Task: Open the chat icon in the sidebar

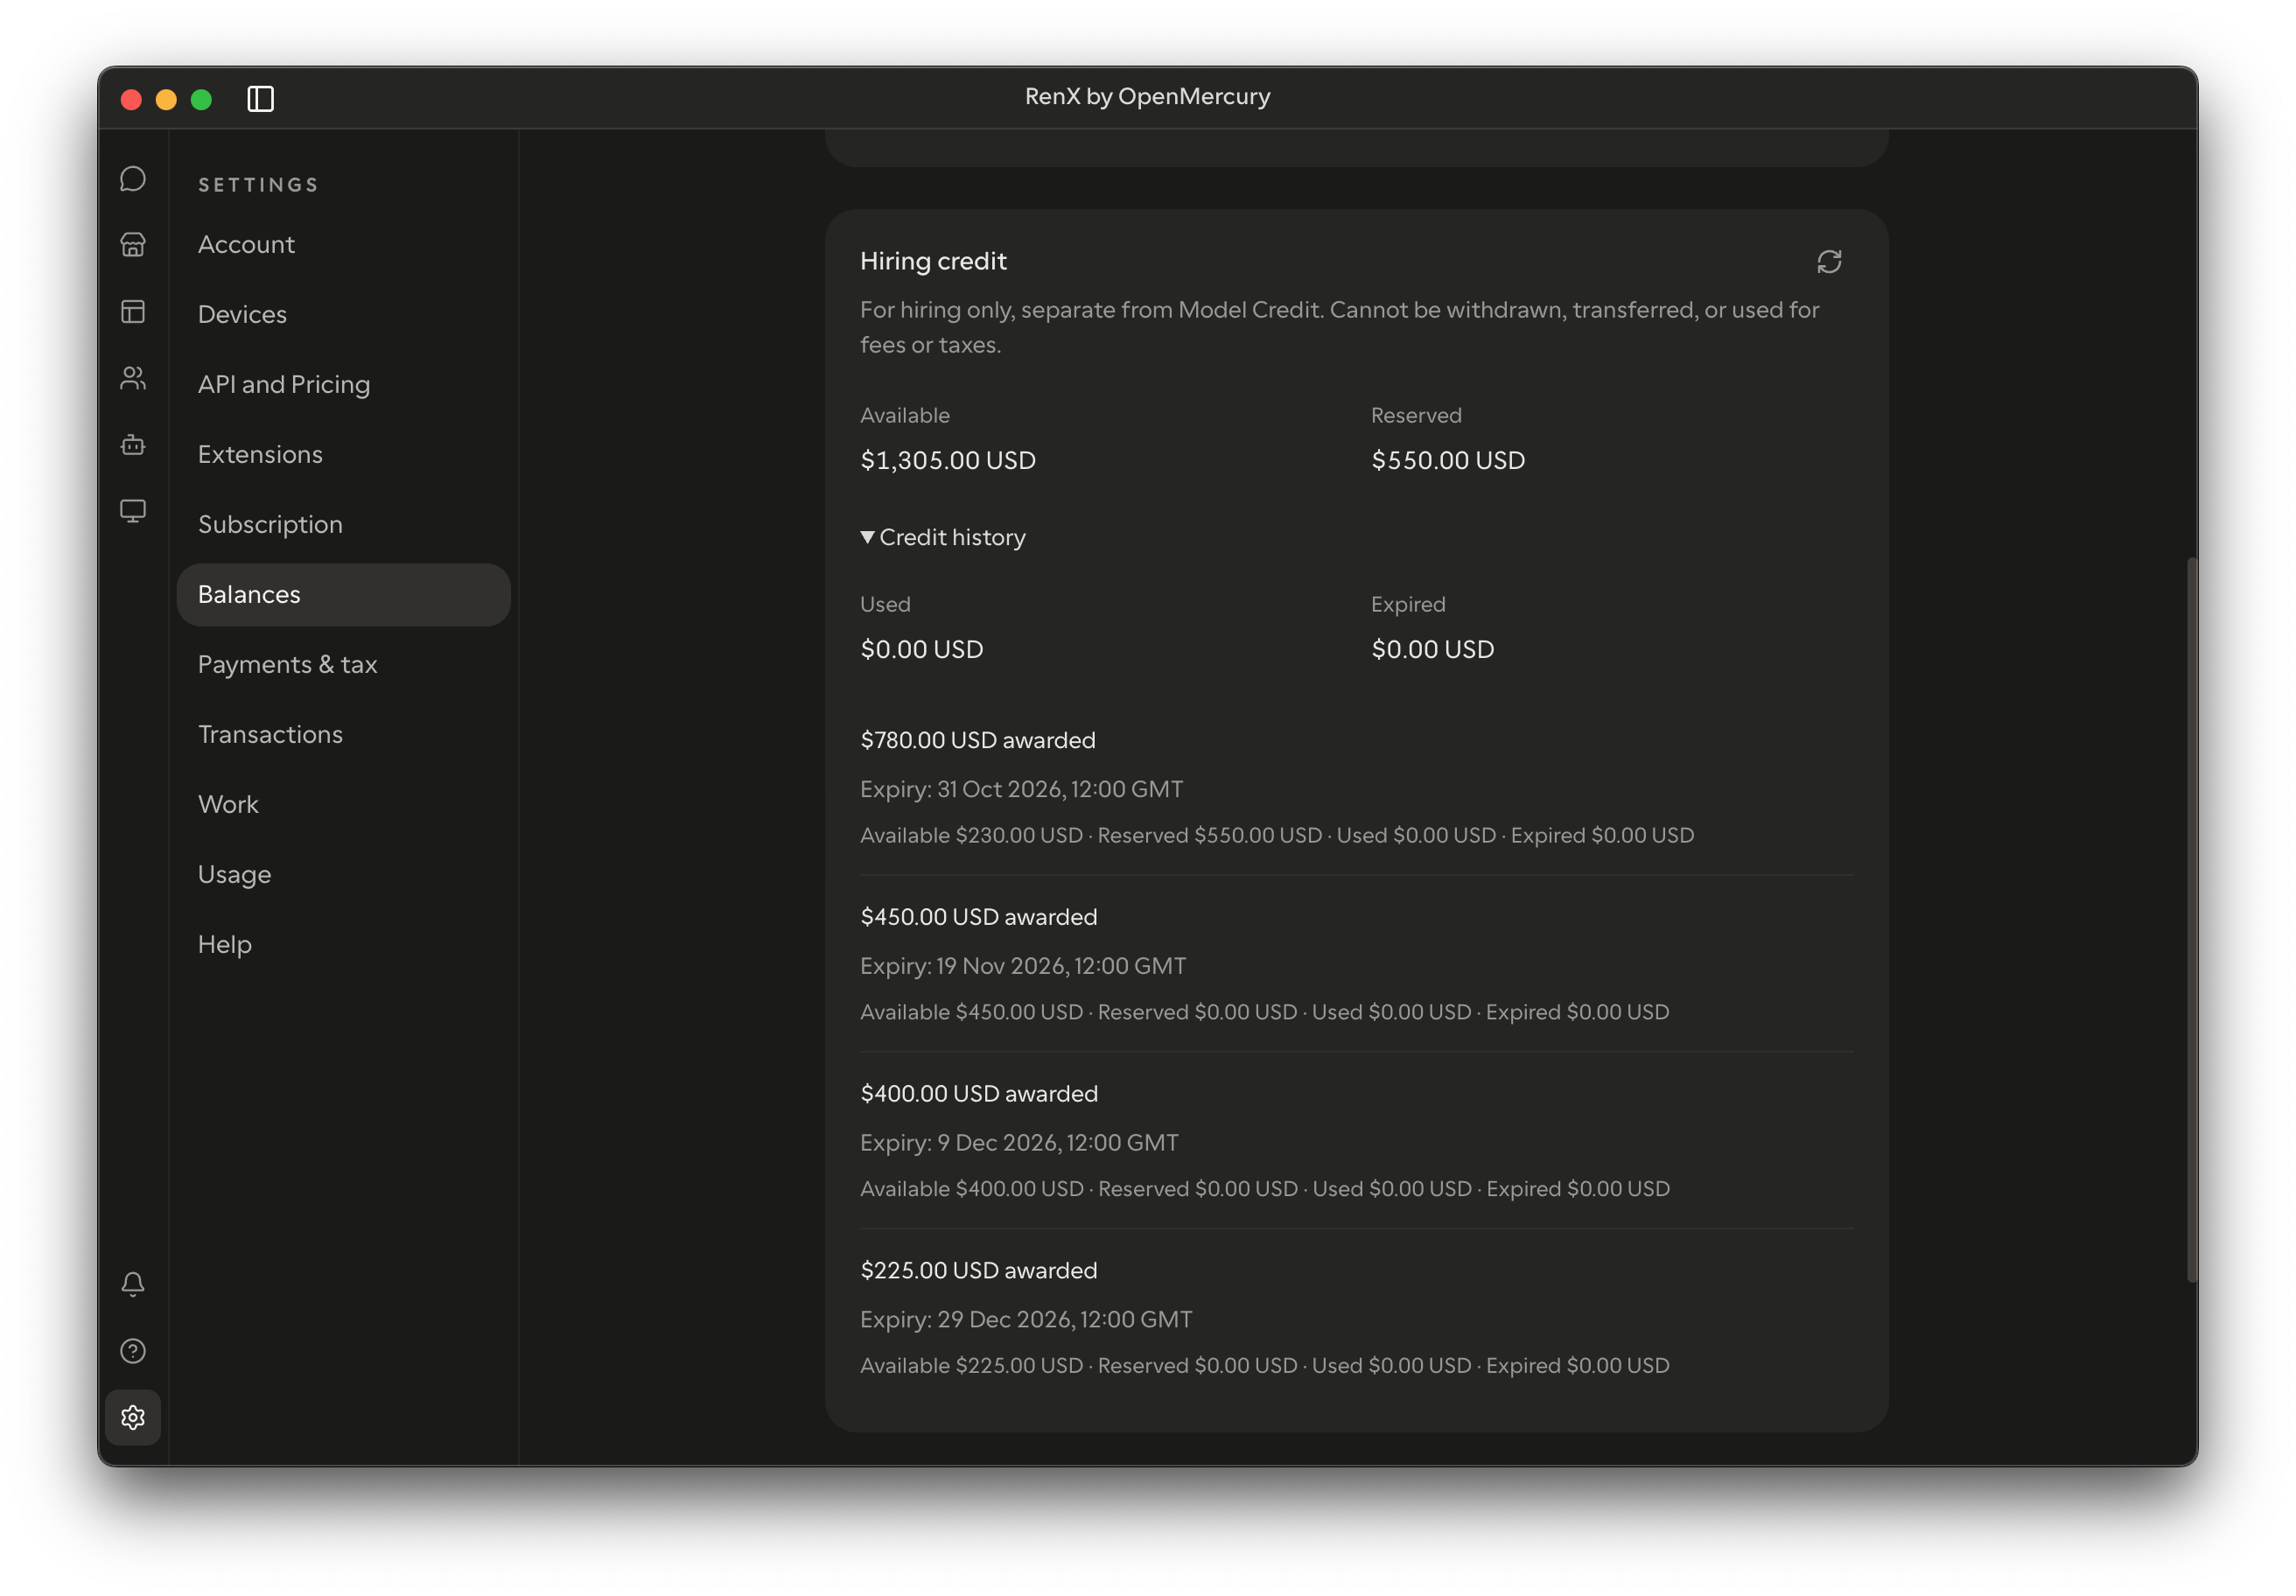Action: pyautogui.click(x=133, y=179)
